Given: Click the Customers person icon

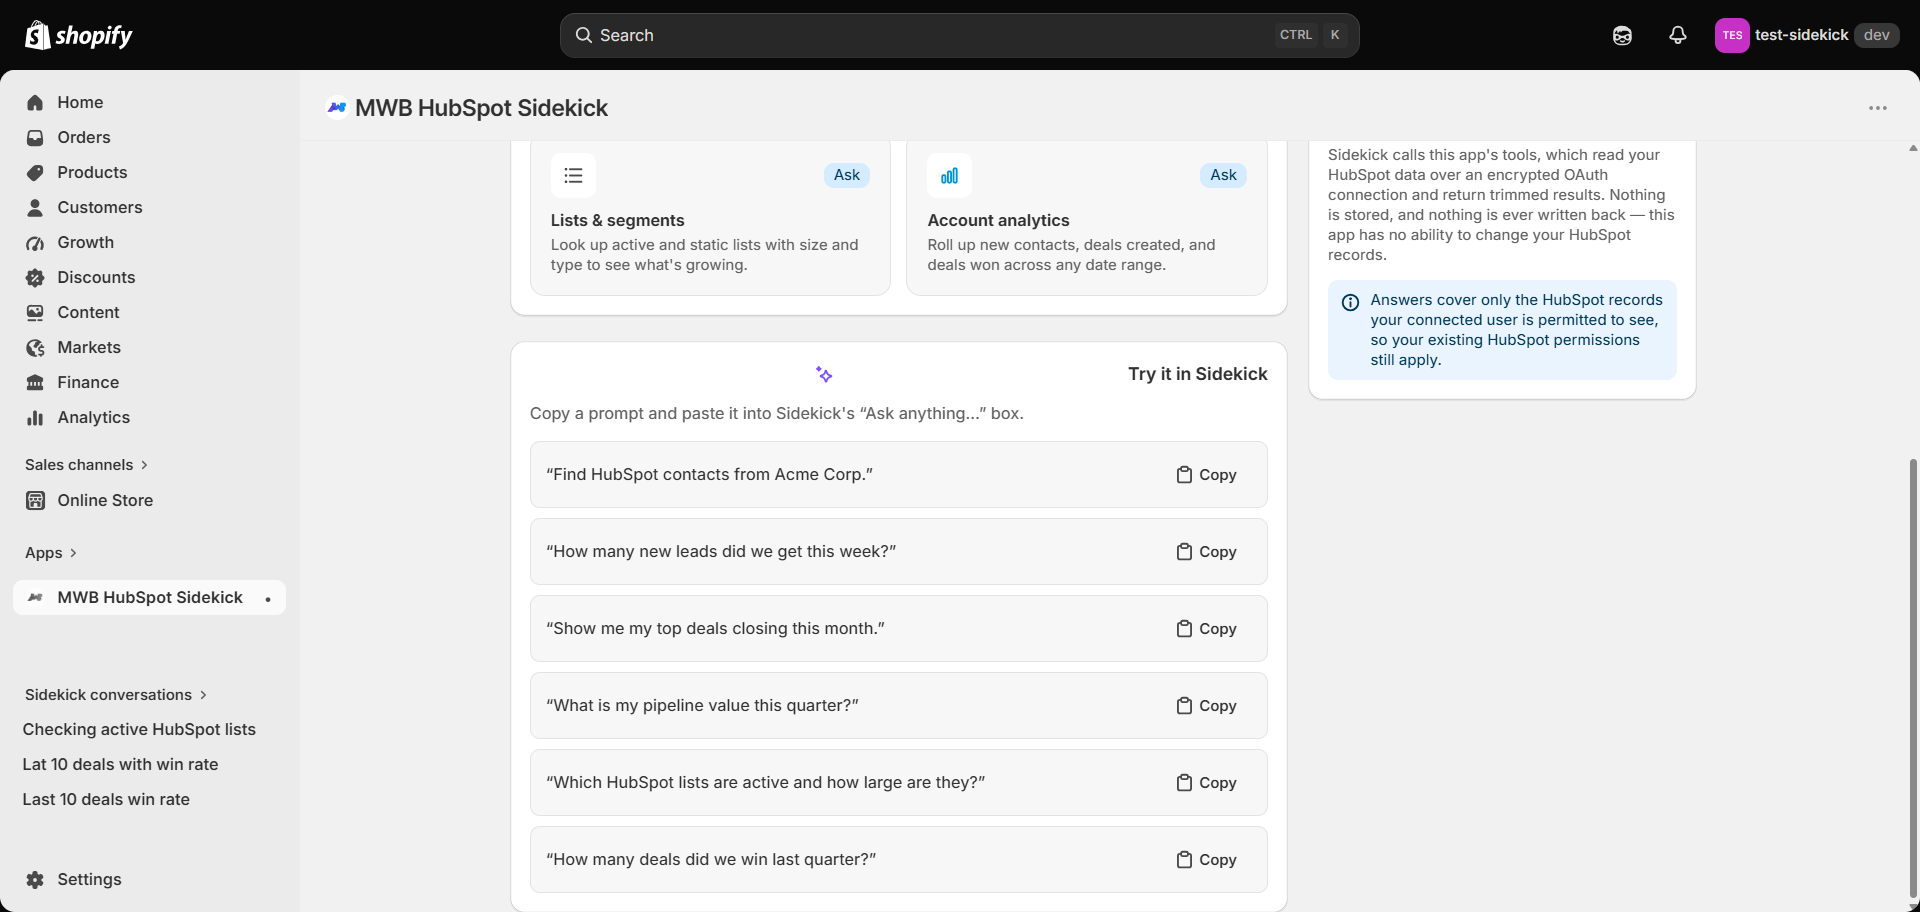Looking at the screenshot, I should [35, 207].
